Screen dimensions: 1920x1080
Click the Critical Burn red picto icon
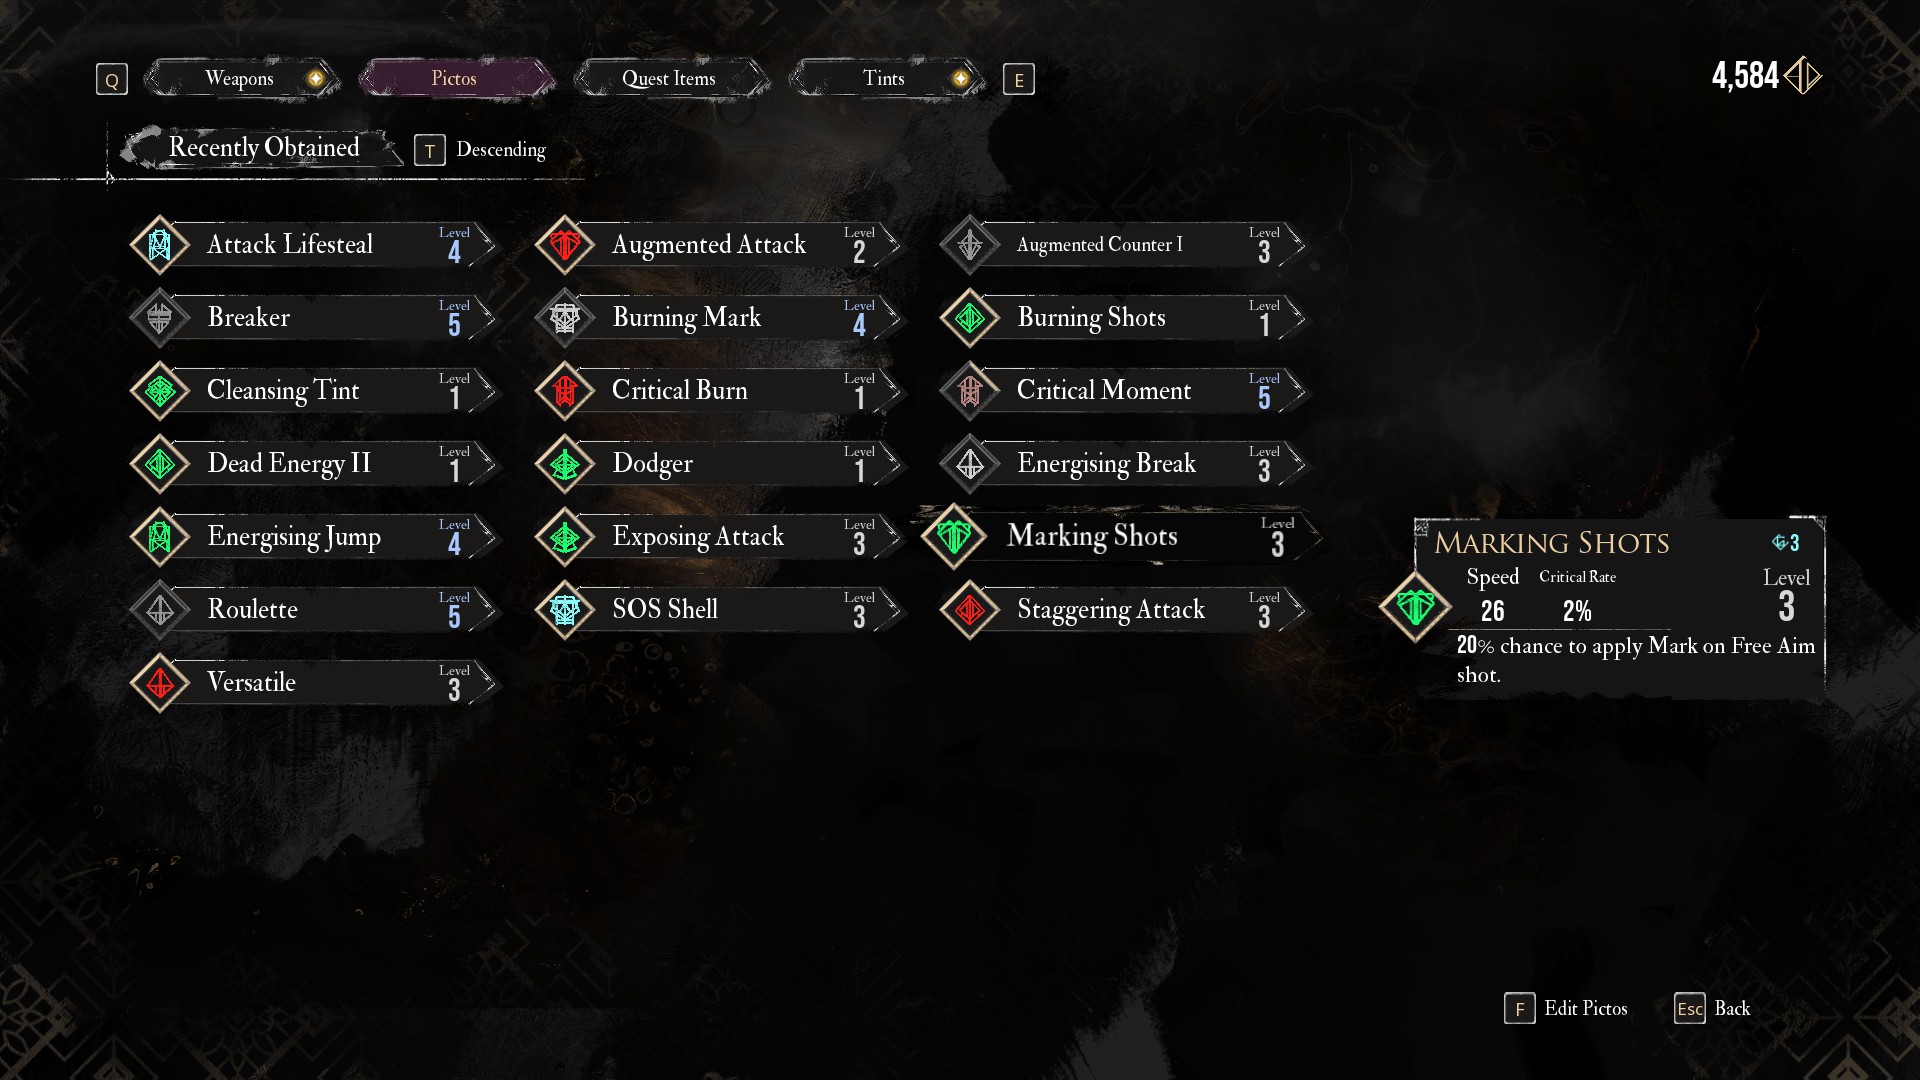click(565, 391)
